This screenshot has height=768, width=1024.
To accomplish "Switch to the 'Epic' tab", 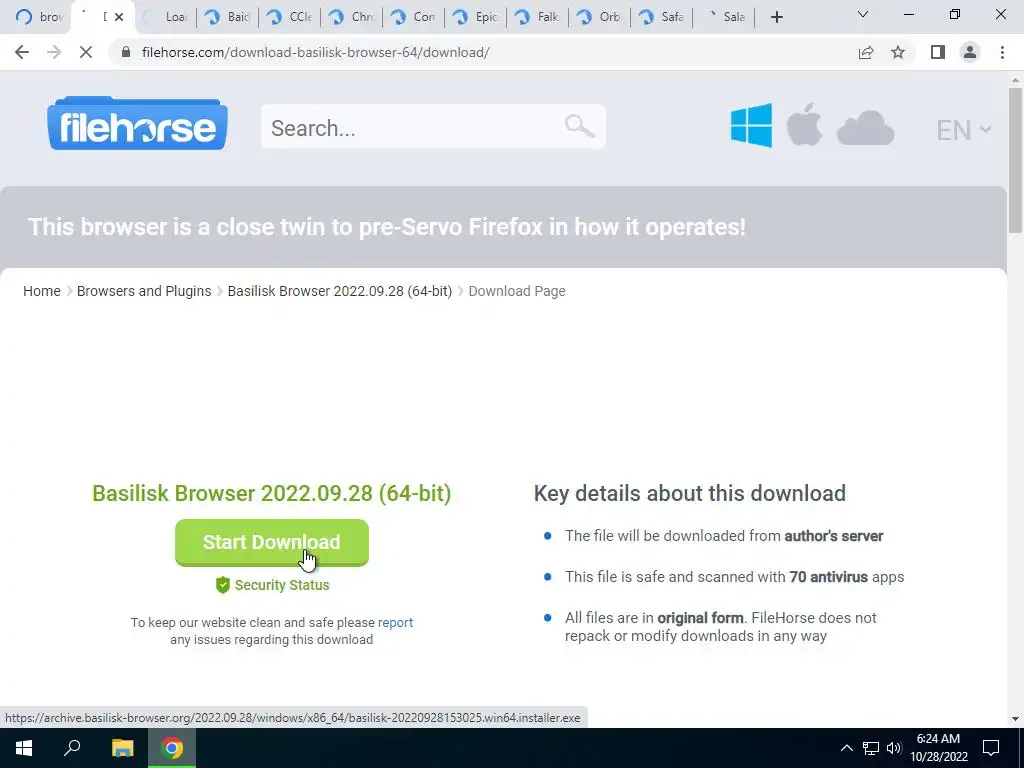I will 475,17.
